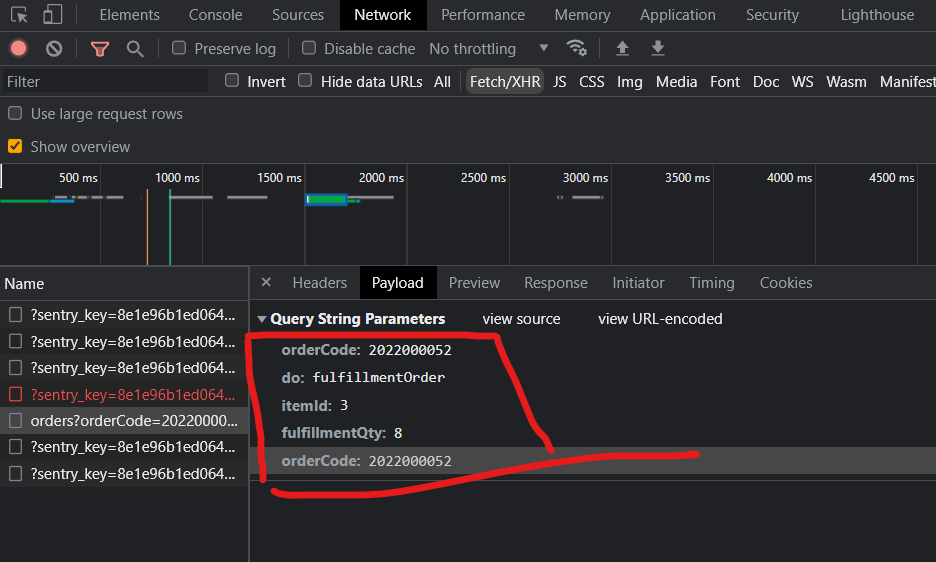This screenshot has width=936, height=562.
Task: Select highlighted orderCode: 2022000052 row
Action: 593,460
